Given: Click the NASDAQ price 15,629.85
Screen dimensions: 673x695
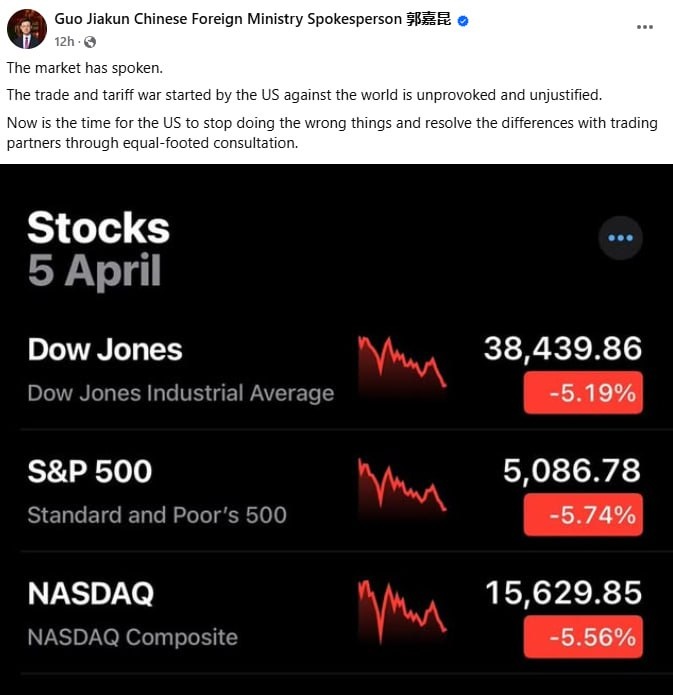Looking at the screenshot, I should pos(563,592).
